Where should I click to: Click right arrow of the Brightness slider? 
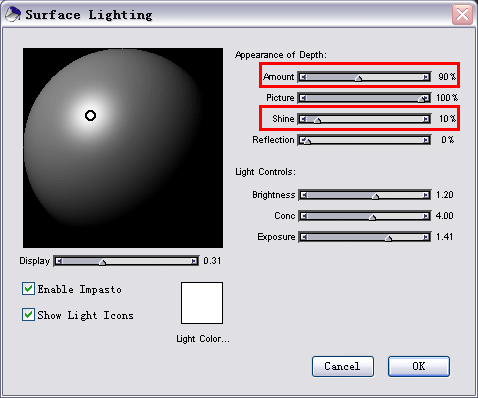(426, 195)
